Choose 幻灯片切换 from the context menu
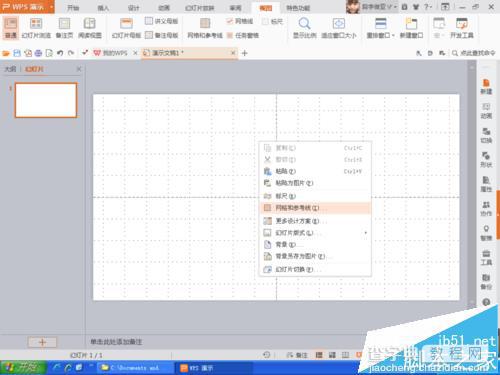This screenshot has width=500, height=375. [315, 269]
